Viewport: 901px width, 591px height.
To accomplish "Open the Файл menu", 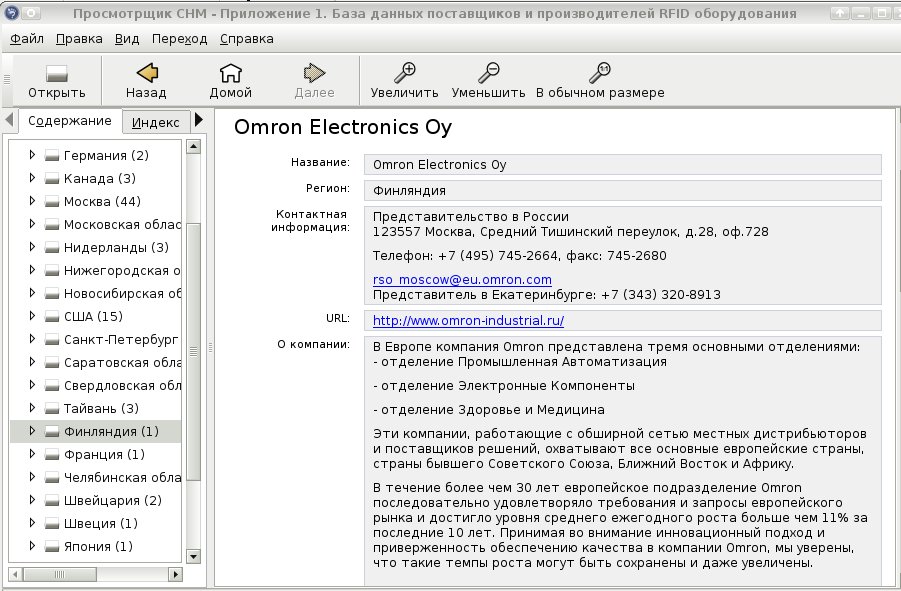I will 27,39.
